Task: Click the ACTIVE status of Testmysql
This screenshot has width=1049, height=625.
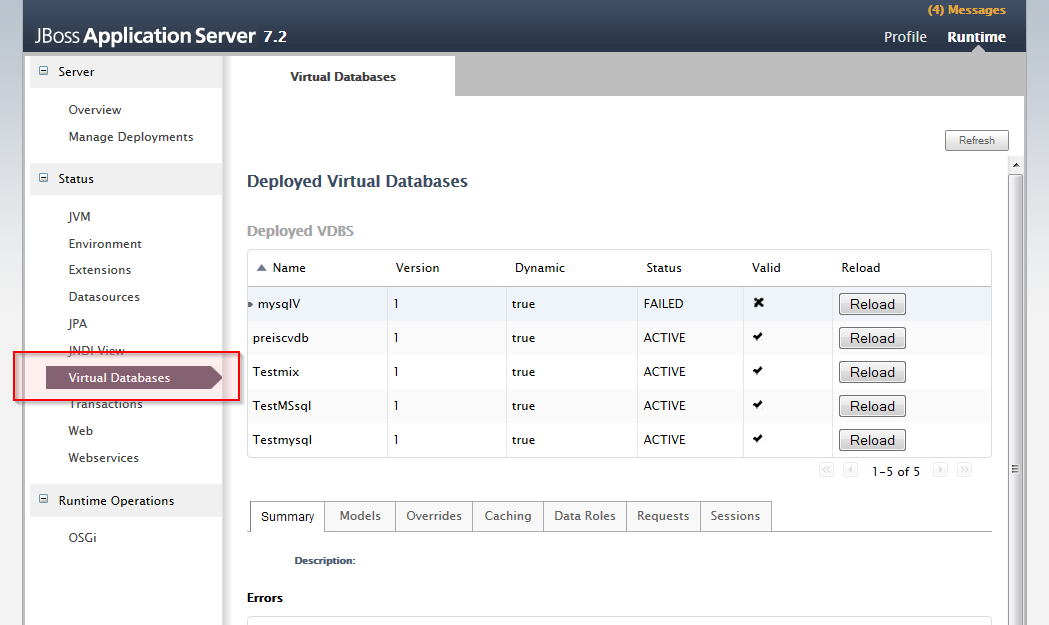Action: pos(664,440)
